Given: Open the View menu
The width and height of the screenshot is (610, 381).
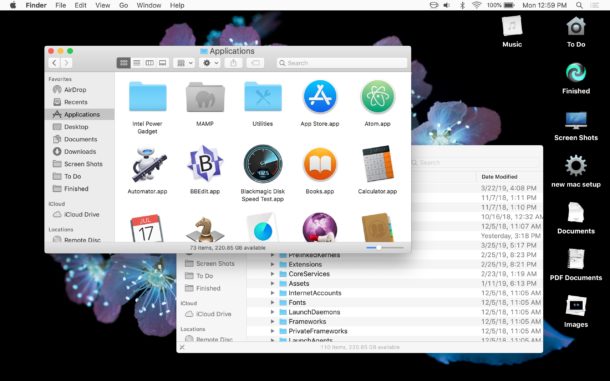Looking at the screenshot, I should pos(103,5).
